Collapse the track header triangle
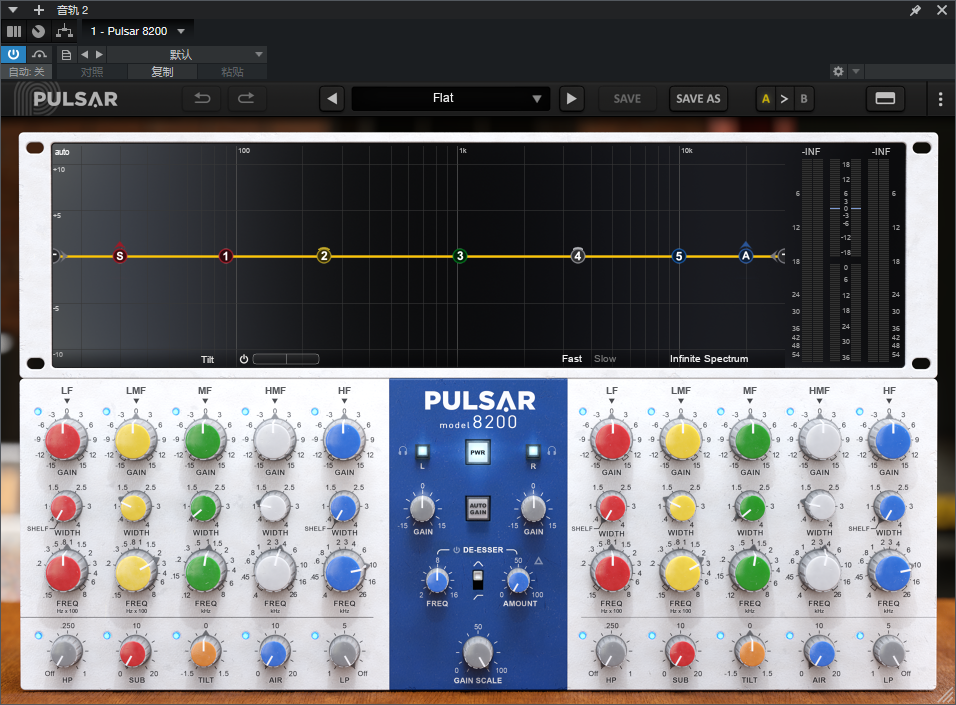The width and height of the screenshot is (956, 705). [13, 10]
